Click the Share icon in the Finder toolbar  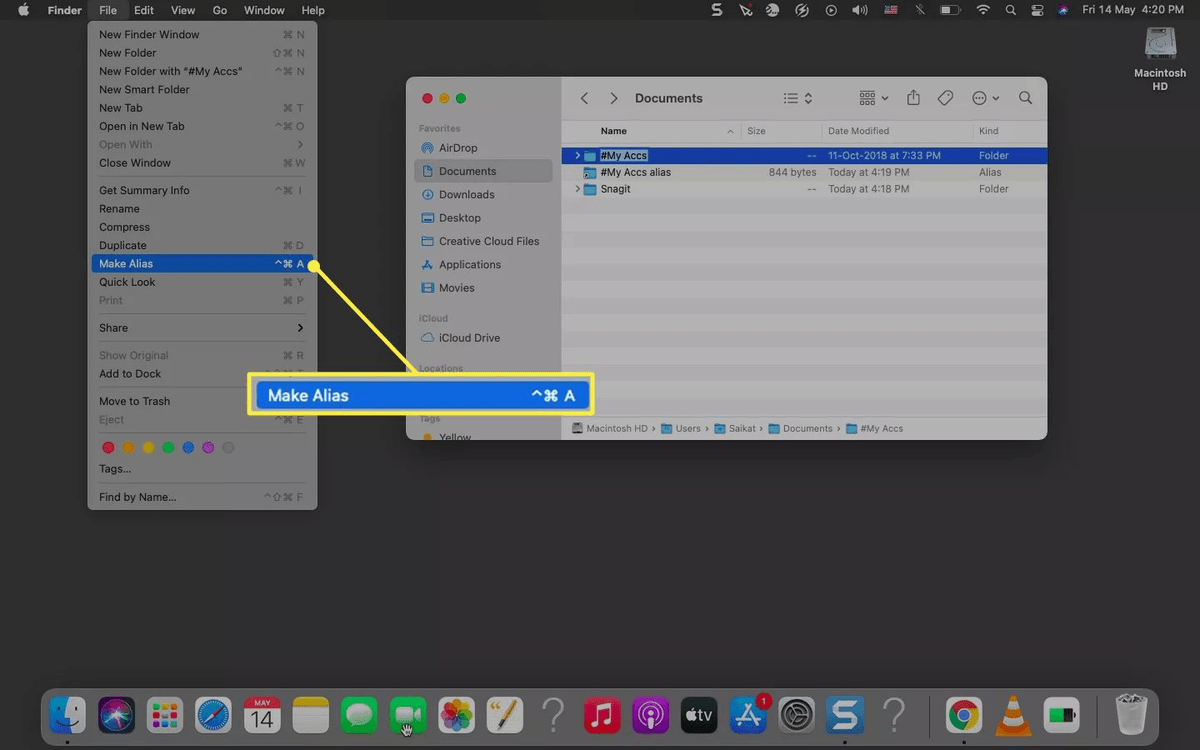click(x=913, y=97)
